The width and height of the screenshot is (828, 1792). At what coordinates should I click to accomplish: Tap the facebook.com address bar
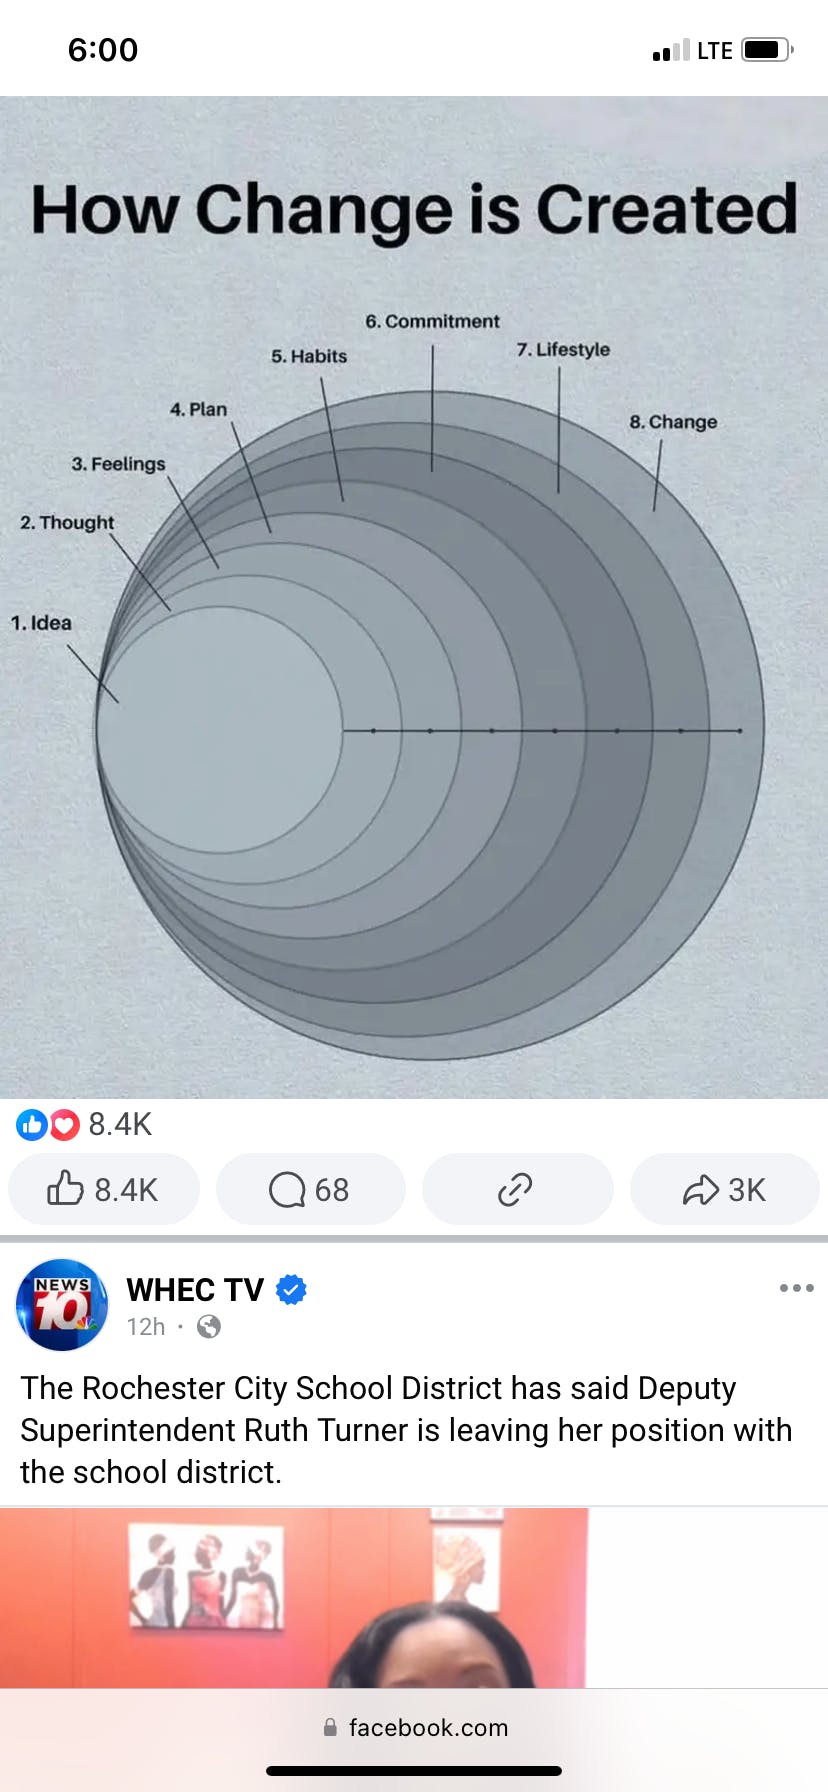pos(414,1727)
